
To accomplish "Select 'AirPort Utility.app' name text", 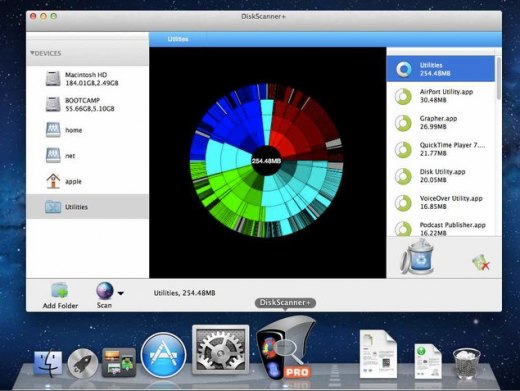I will point(446,92).
